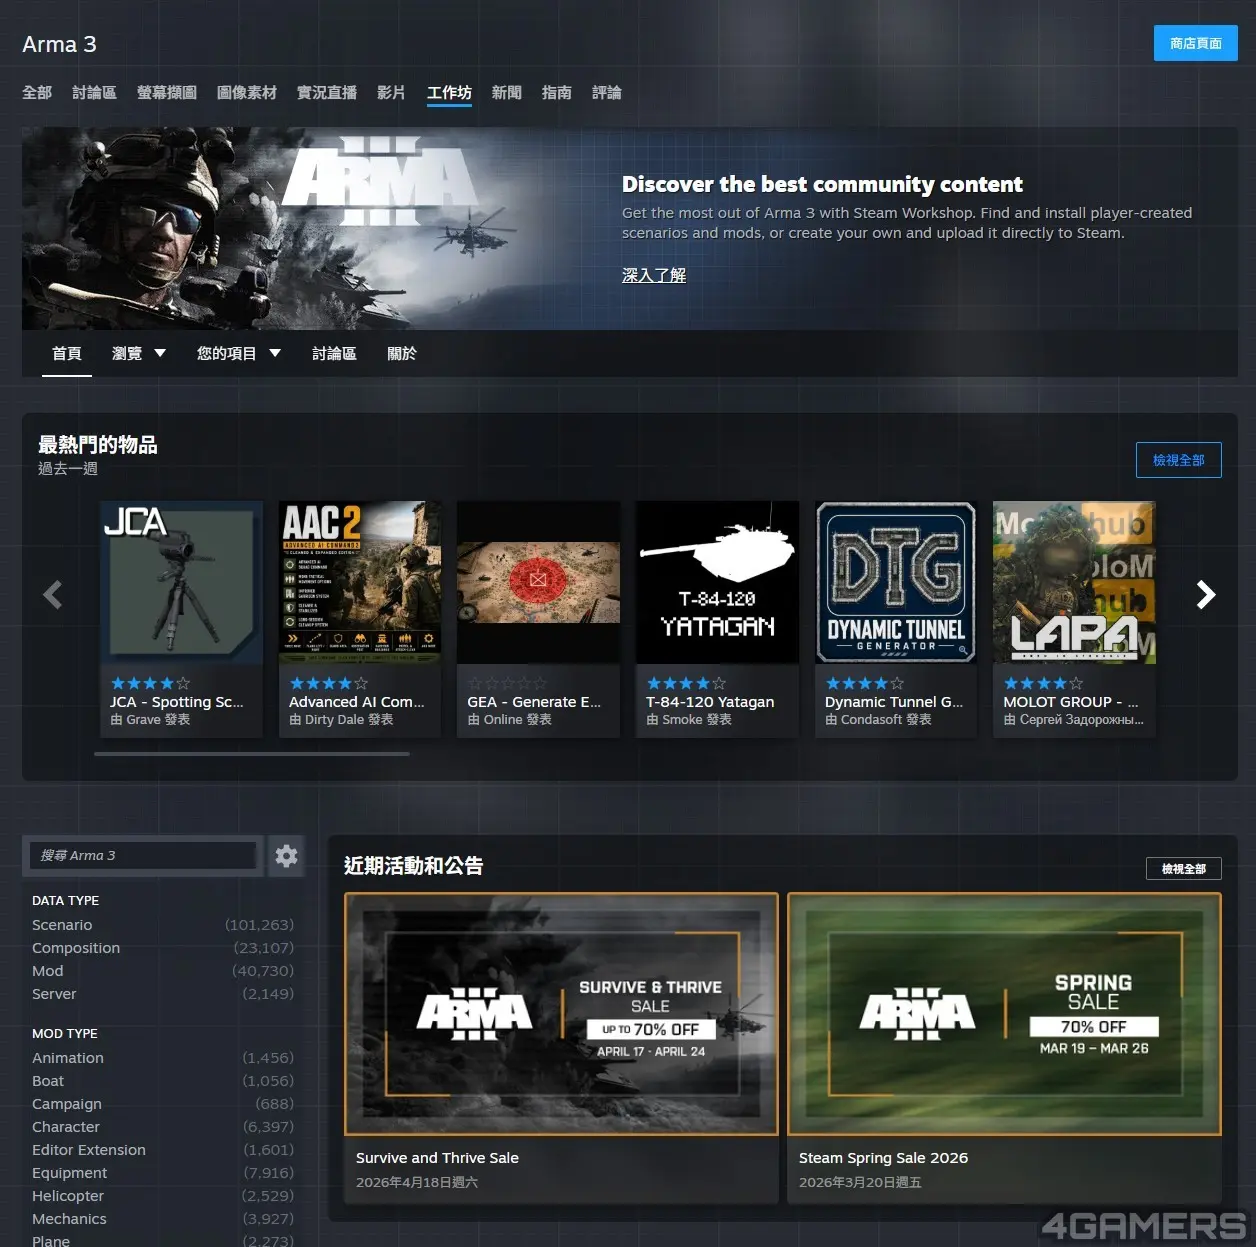Open JCA Spotting Scope item thumbnail
This screenshot has height=1247, width=1256.
pos(181,582)
